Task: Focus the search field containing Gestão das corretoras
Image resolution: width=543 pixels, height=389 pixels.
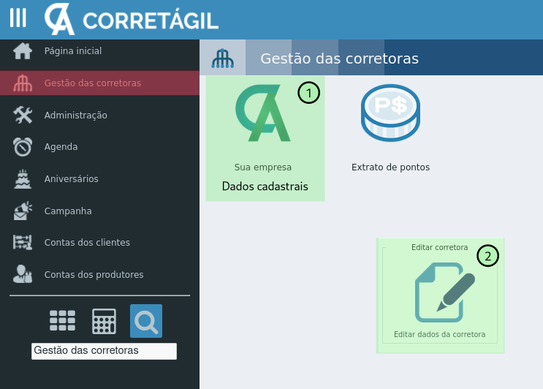Action: (x=104, y=351)
